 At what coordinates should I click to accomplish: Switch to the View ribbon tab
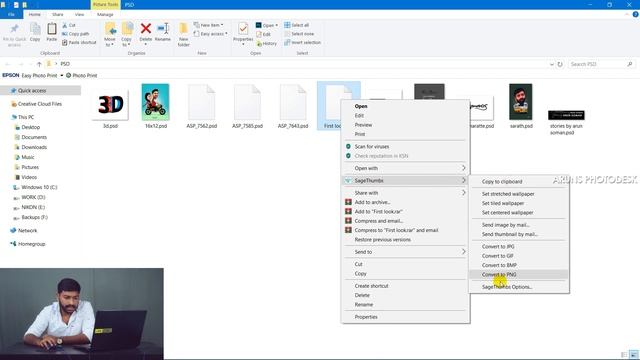point(80,14)
